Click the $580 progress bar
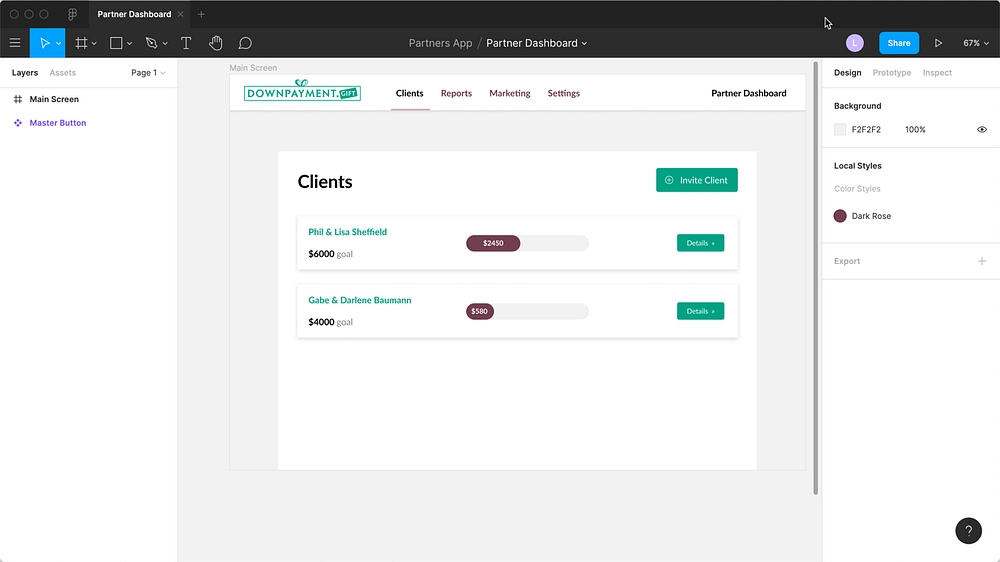1000x562 pixels. tap(527, 311)
